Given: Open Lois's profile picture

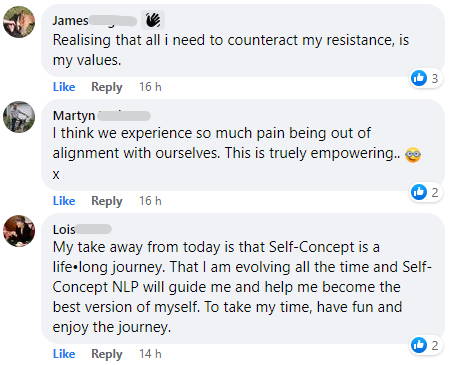Looking at the screenshot, I should tap(19, 231).
